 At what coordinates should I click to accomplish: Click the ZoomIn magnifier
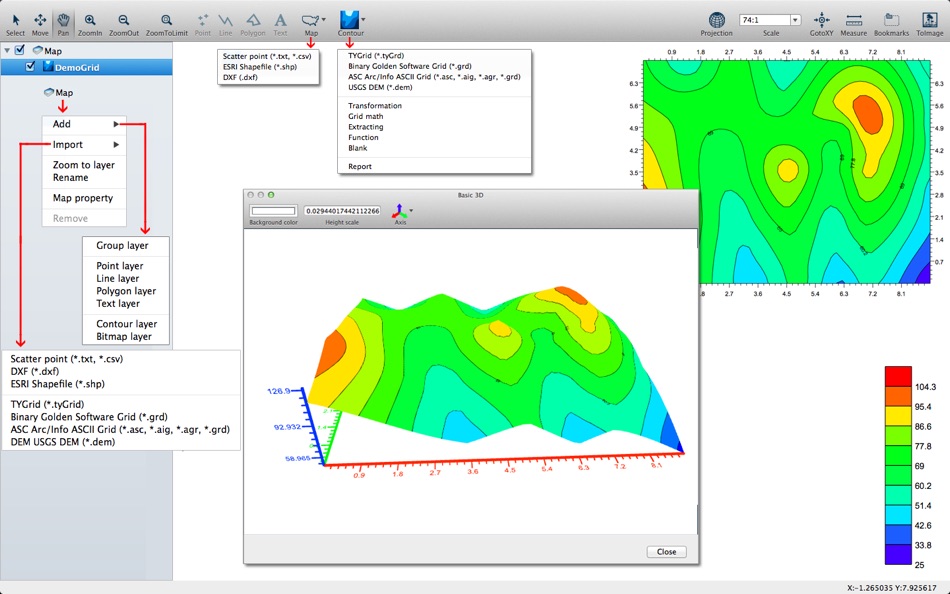(x=90, y=24)
